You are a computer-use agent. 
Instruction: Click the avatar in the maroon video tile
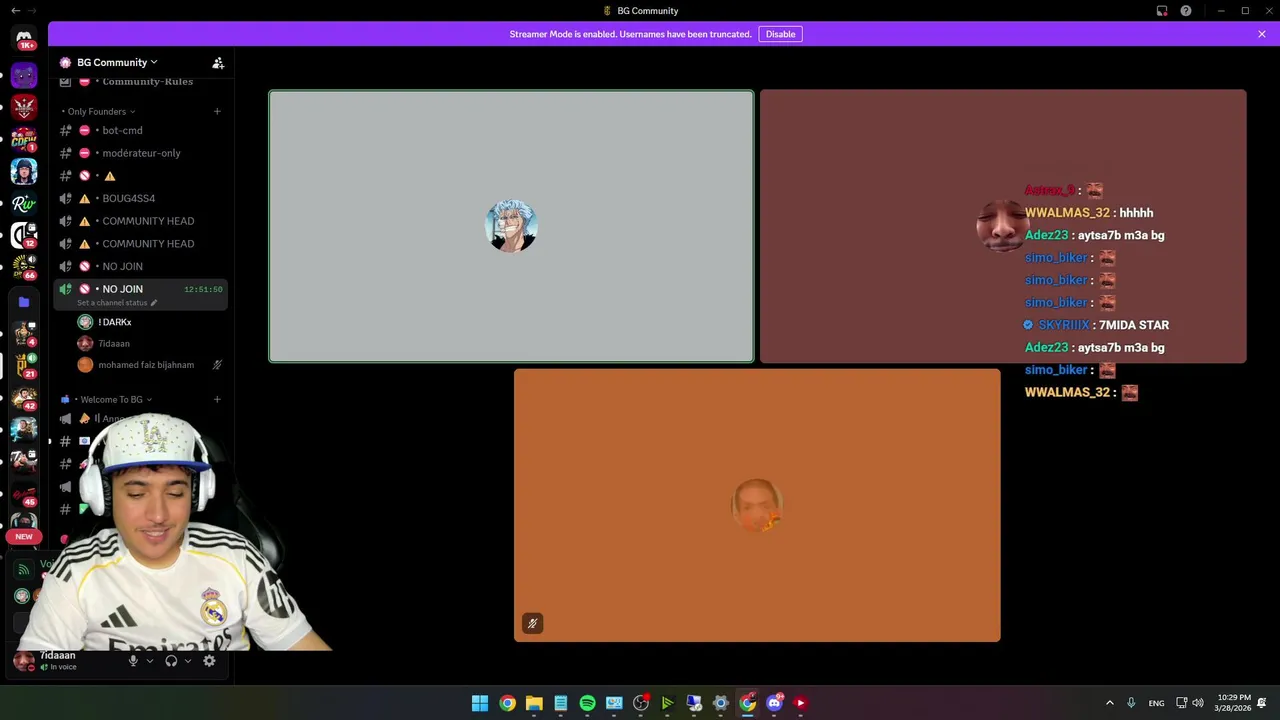click(1001, 226)
